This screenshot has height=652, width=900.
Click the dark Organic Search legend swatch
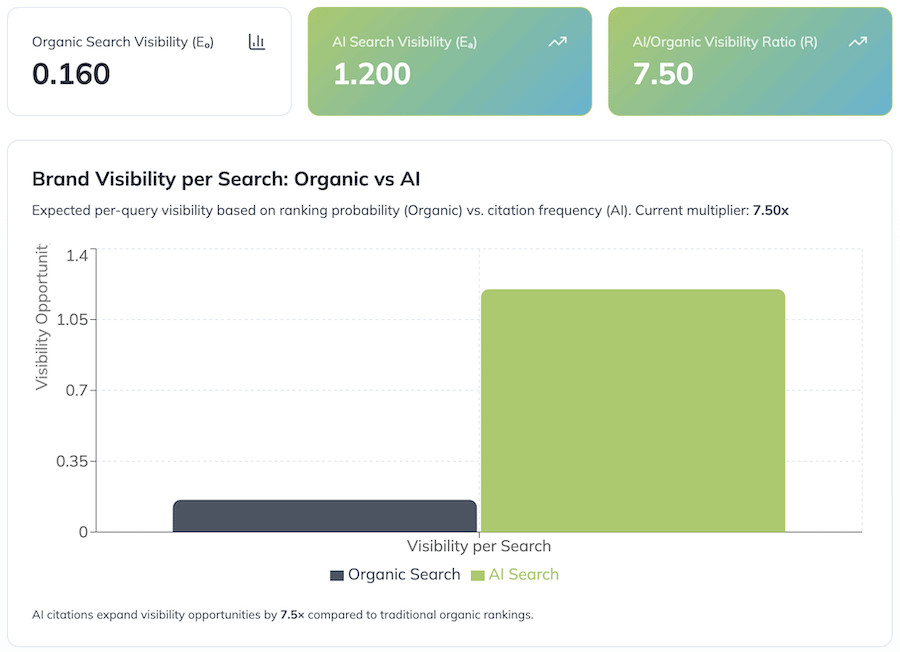click(336, 575)
